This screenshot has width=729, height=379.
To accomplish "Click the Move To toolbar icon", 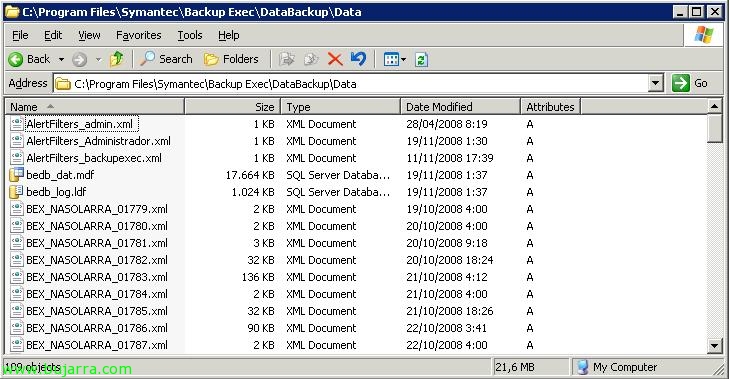I will pos(287,59).
